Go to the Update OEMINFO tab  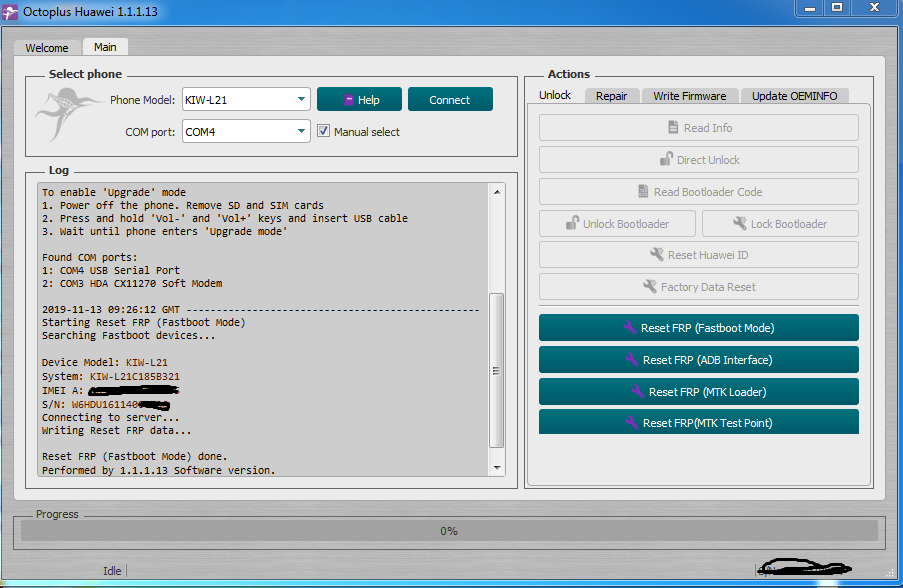click(x=794, y=96)
